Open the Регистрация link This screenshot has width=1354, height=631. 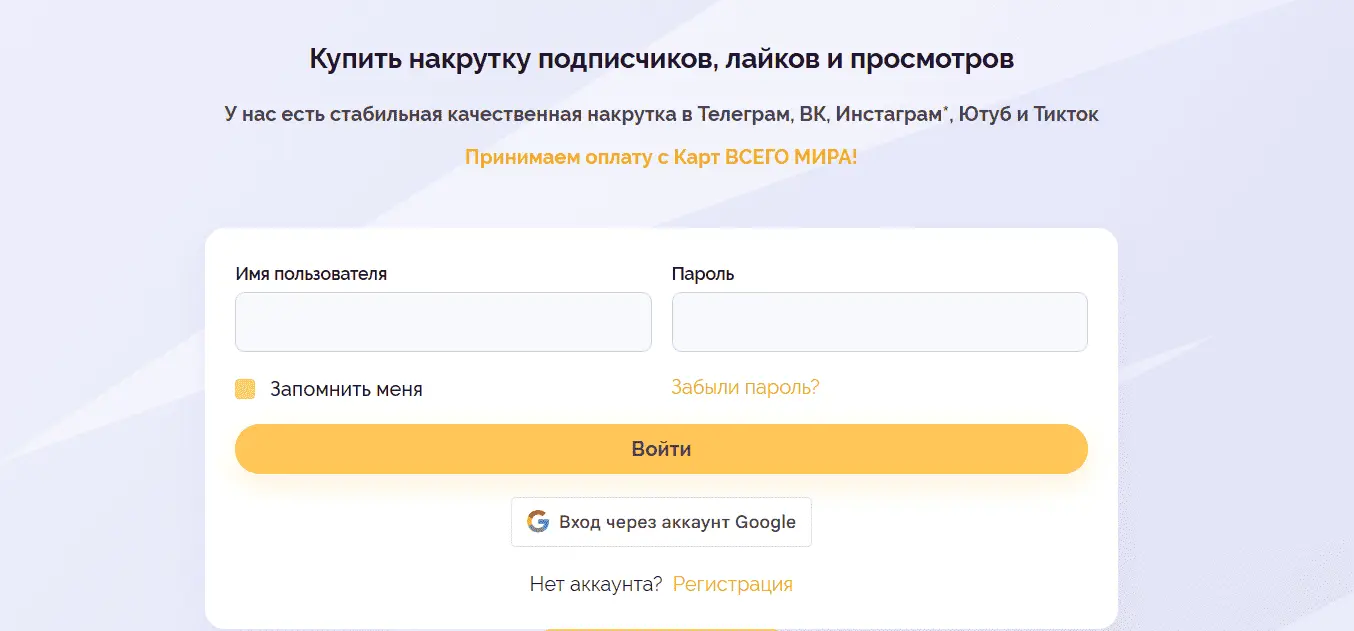point(732,584)
